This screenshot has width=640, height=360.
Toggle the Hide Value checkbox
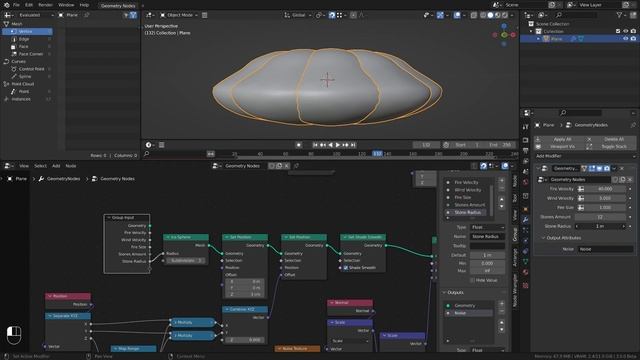(472, 280)
